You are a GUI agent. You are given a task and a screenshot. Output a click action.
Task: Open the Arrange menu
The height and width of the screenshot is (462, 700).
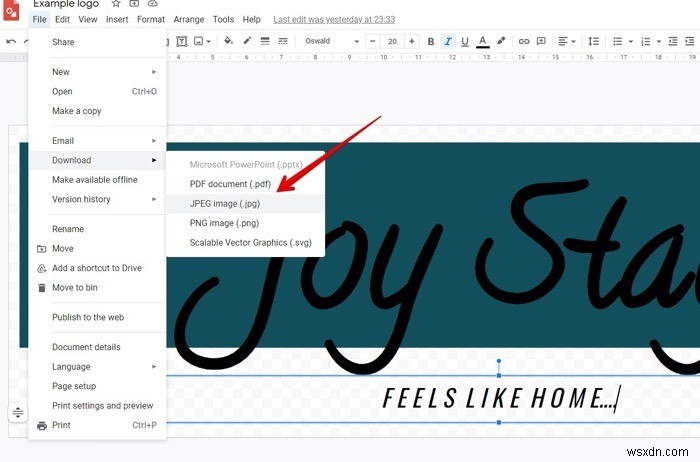pyautogui.click(x=189, y=19)
